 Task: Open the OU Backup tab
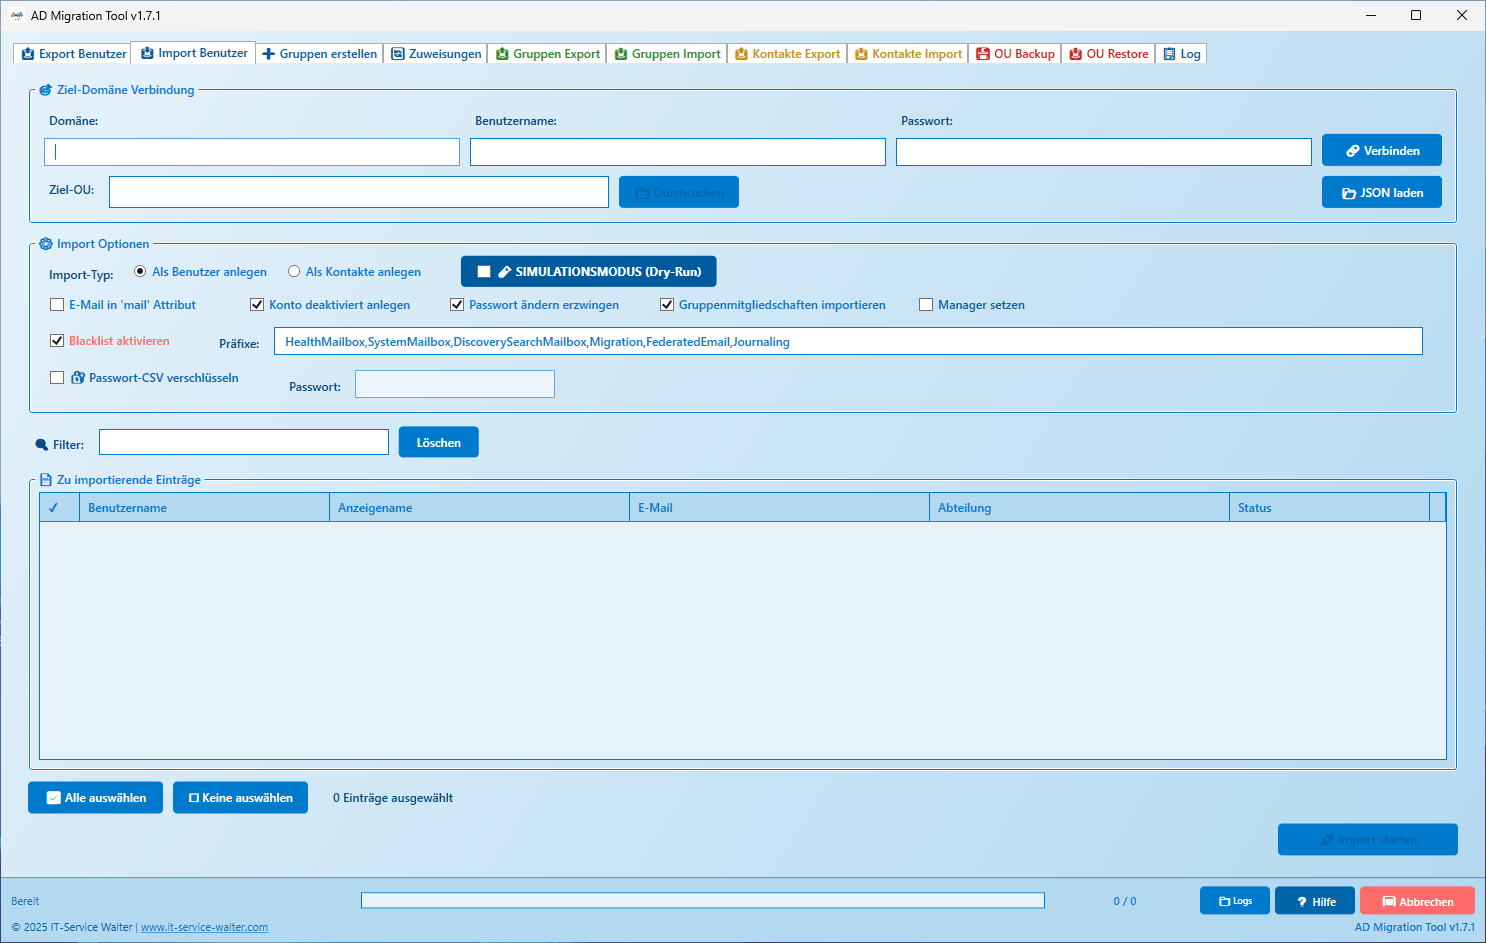click(1015, 54)
